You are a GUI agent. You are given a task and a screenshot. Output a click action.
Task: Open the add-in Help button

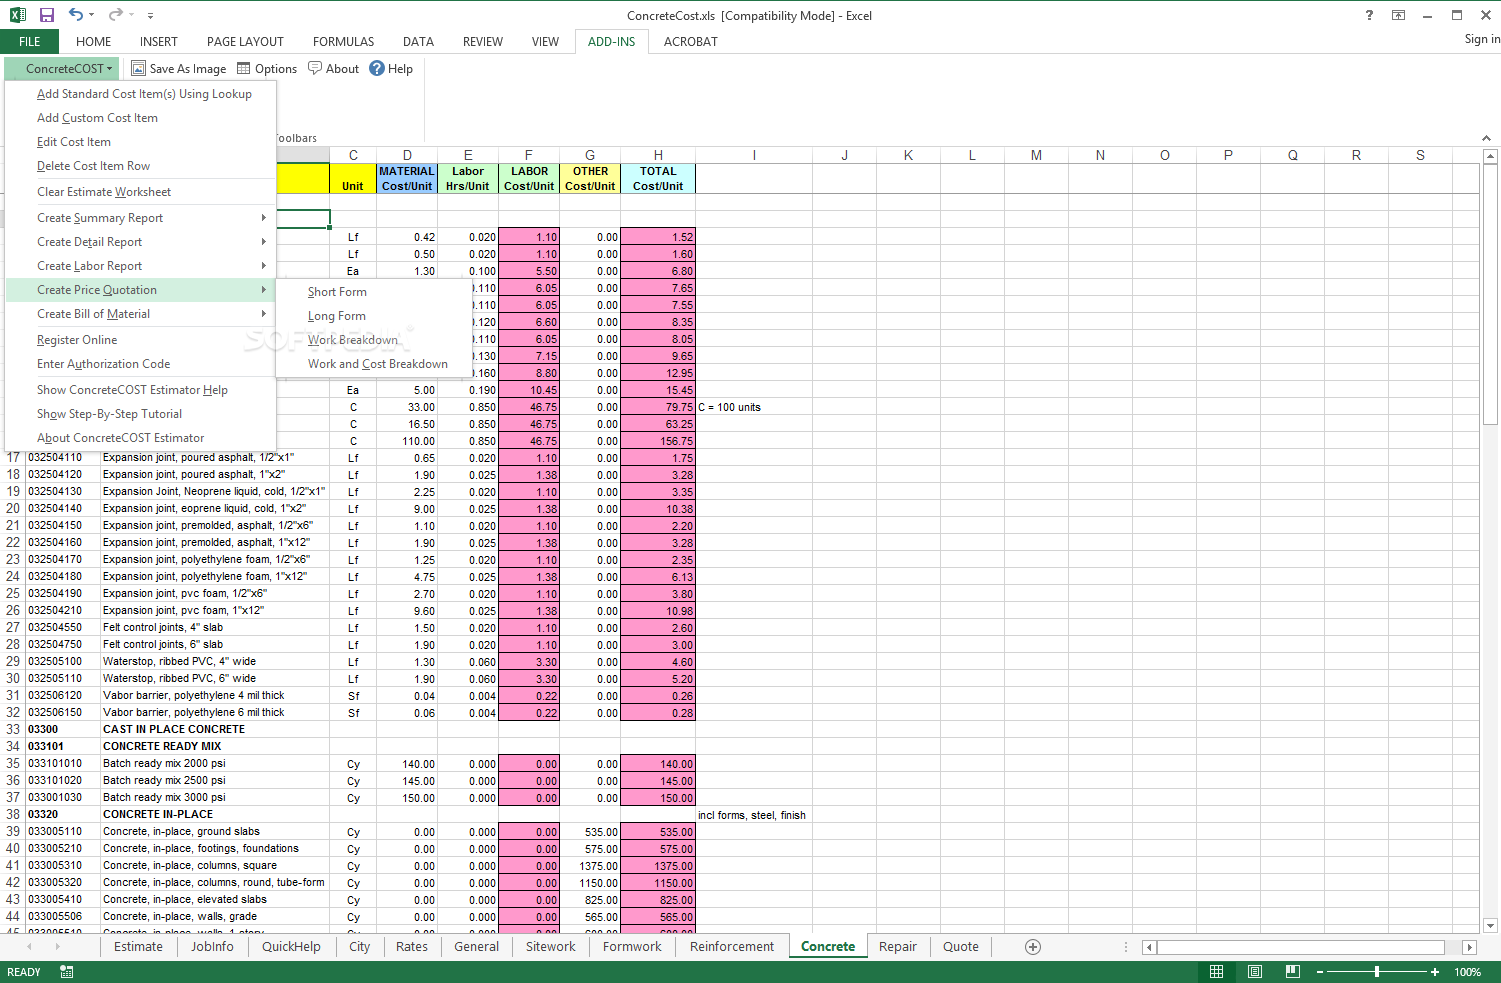pyautogui.click(x=391, y=69)
